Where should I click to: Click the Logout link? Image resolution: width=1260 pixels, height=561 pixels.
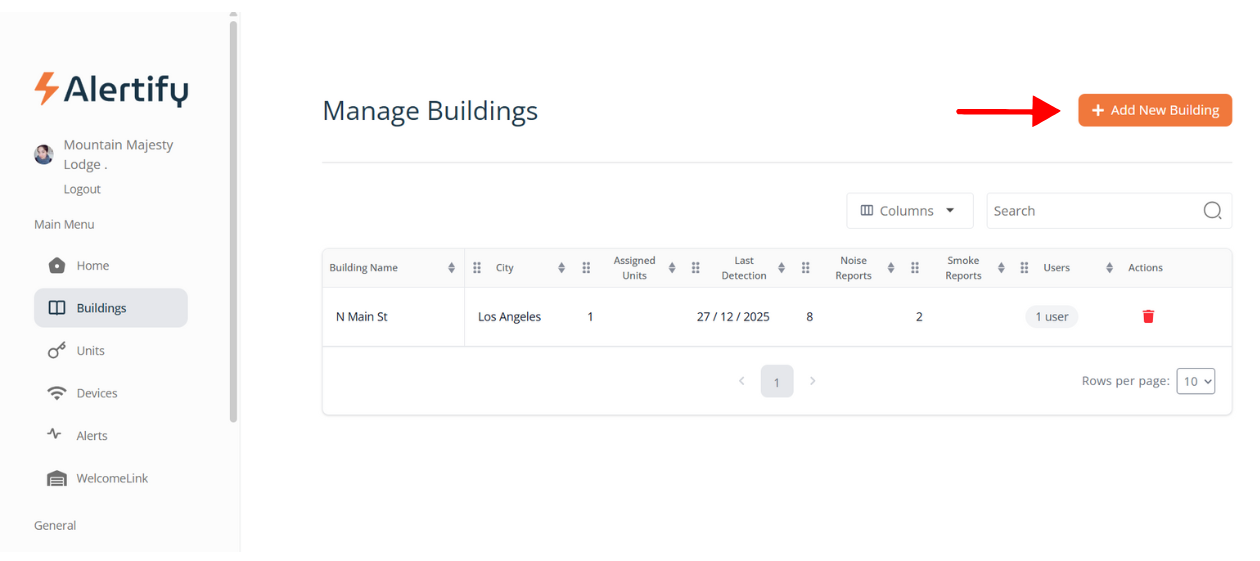tap(82, 189)
